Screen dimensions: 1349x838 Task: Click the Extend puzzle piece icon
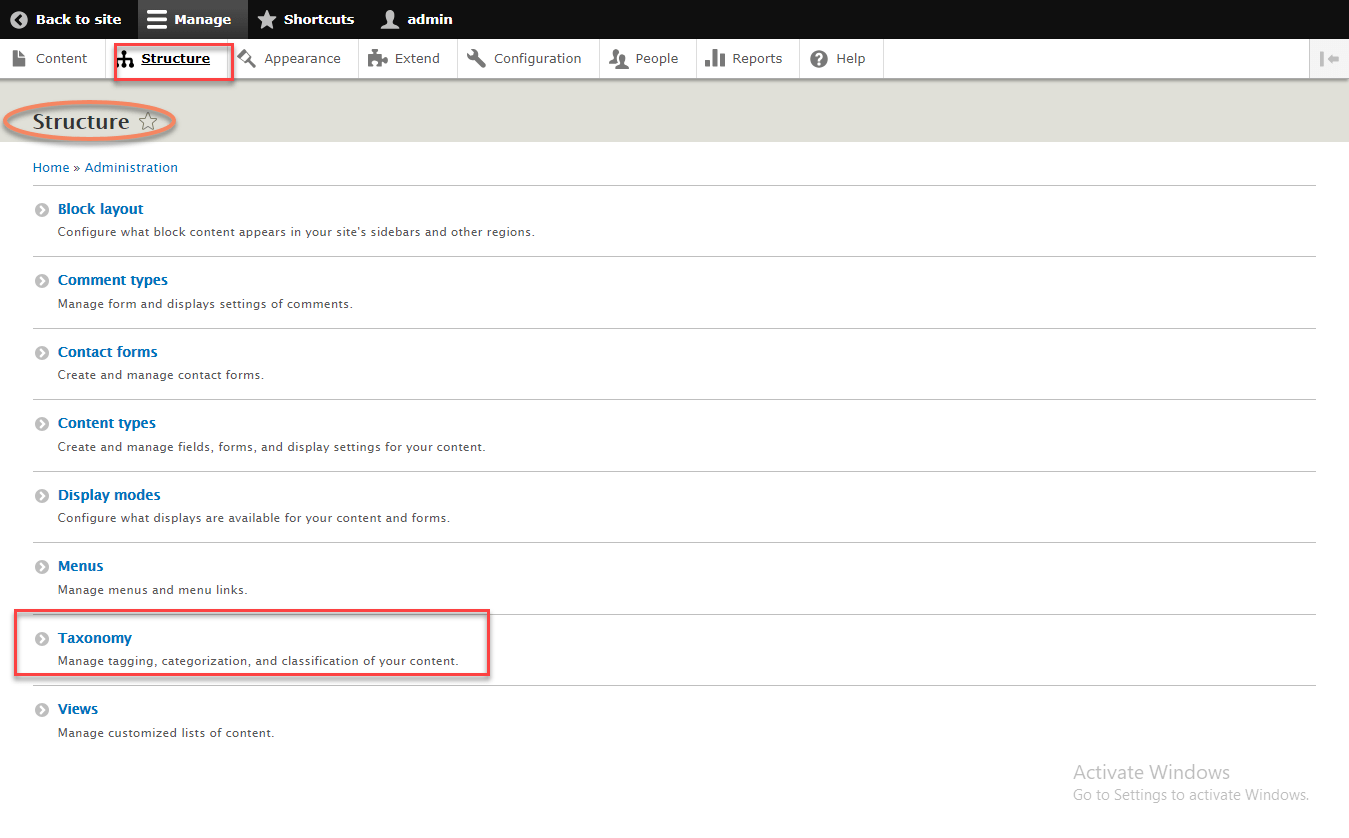(x=377, y=58)
